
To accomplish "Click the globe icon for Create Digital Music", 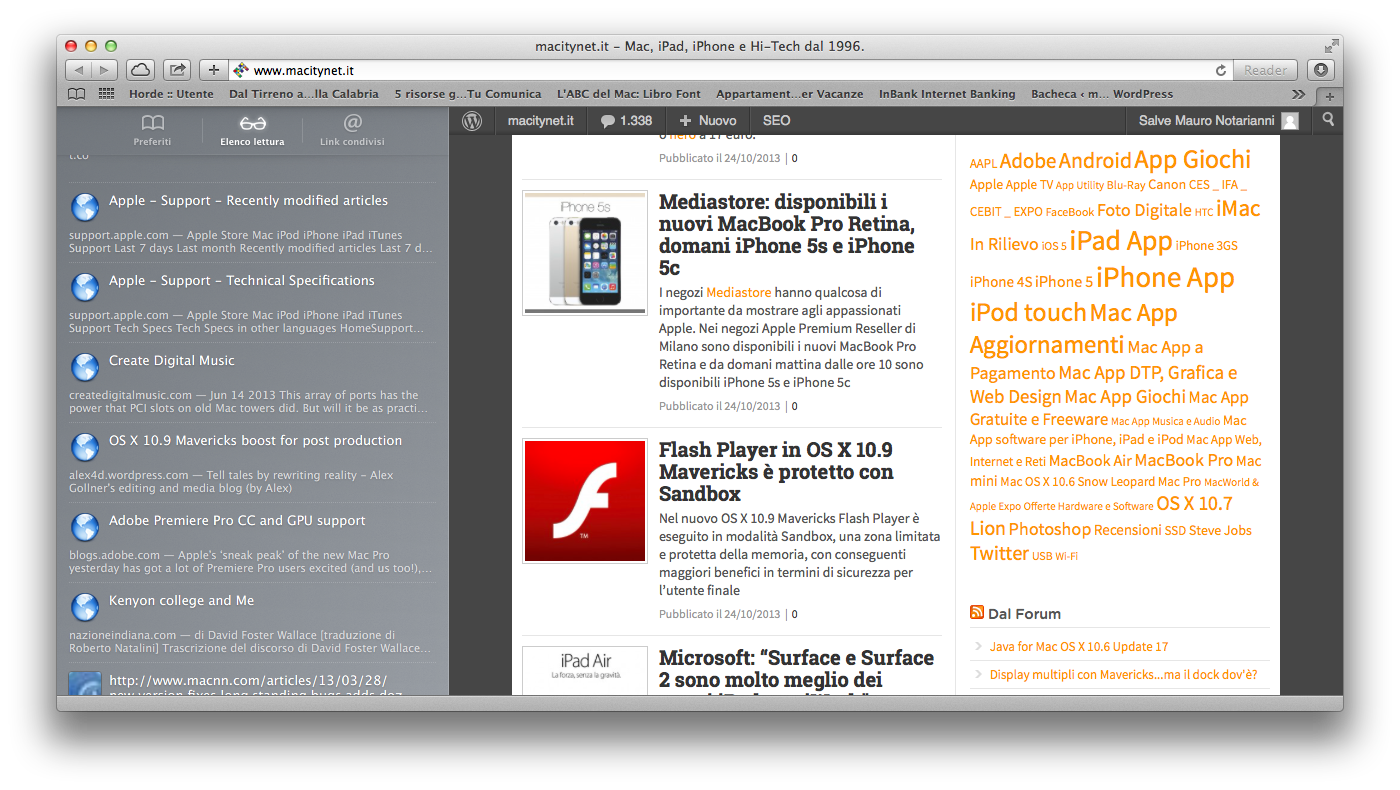I will (85, 367).
